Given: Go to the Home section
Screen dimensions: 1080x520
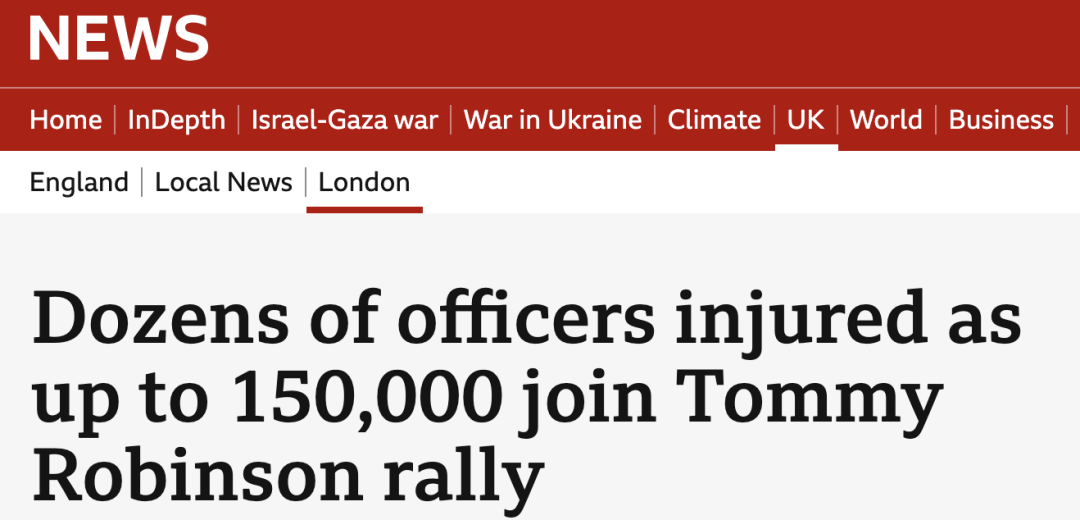Looking at the screenshot, I should coord(65,121).
